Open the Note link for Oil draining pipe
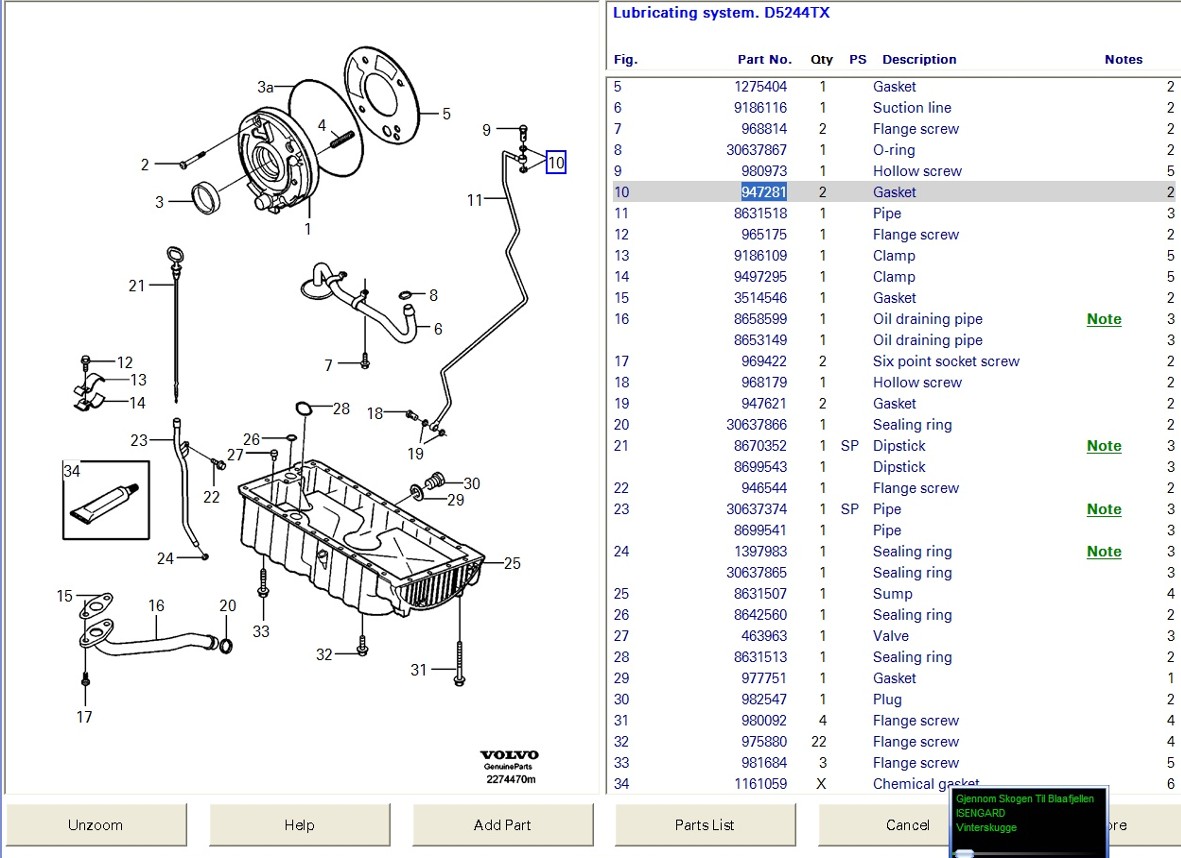 coord(1103,319)
